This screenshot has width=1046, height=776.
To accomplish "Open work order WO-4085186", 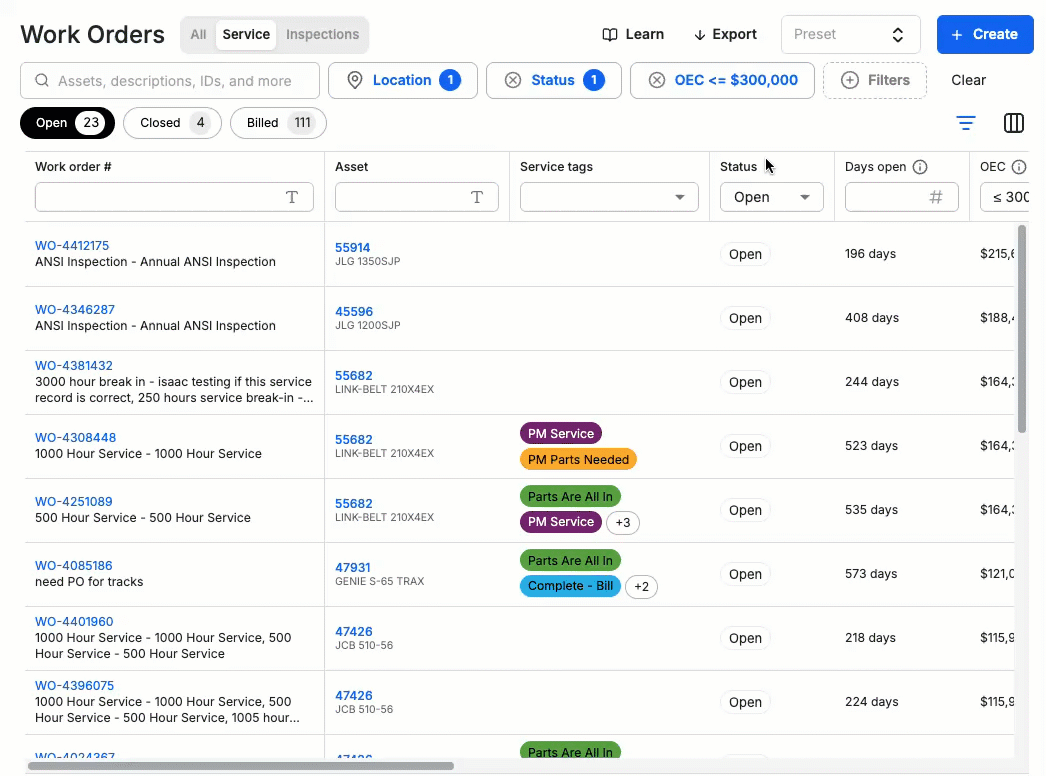I will tap(73, 566).
